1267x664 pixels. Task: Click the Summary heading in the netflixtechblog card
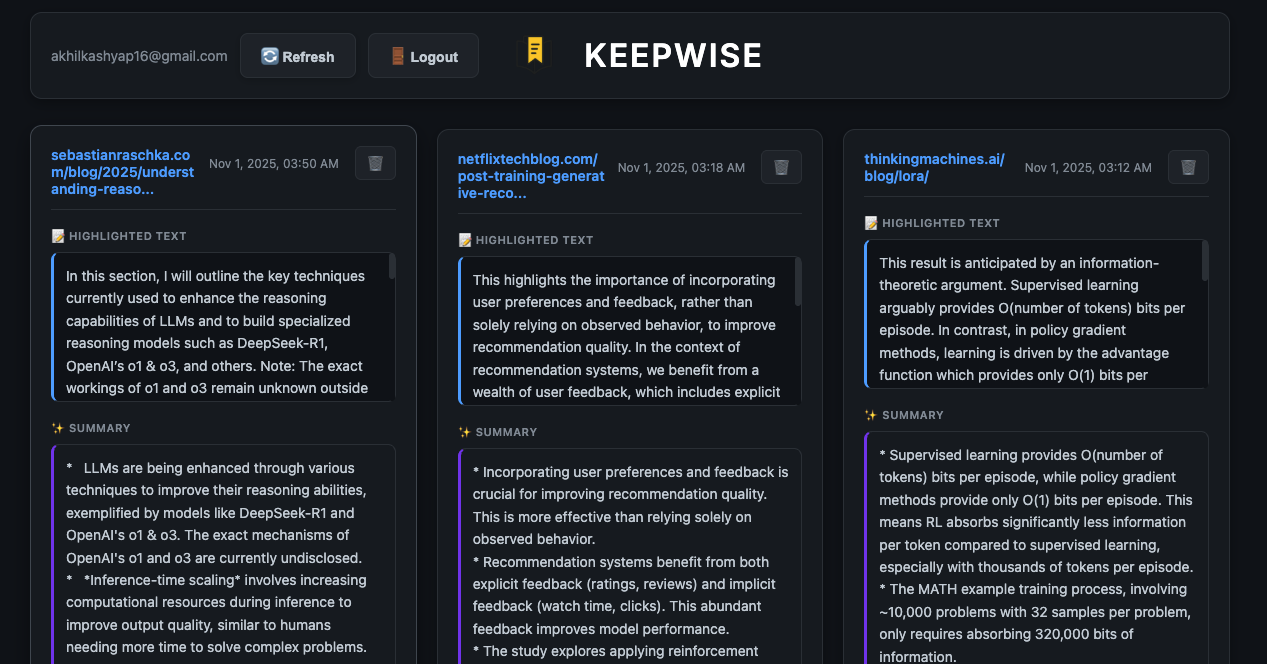tap(498, 432)
